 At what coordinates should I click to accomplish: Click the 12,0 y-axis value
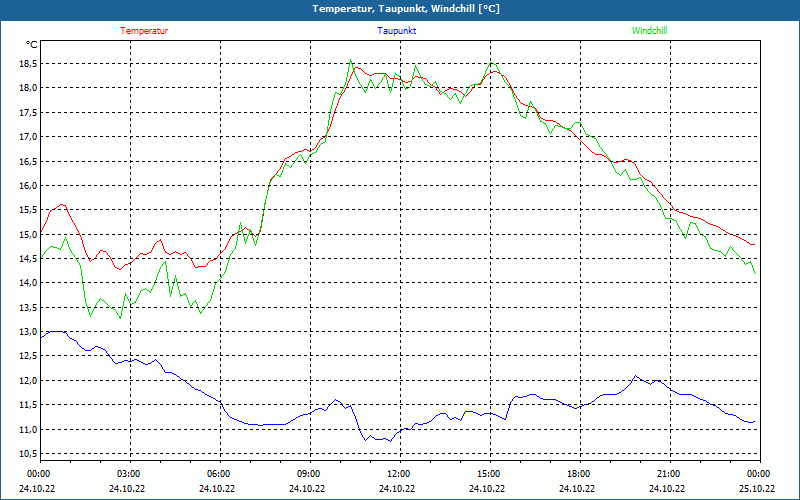coord(29,381)
